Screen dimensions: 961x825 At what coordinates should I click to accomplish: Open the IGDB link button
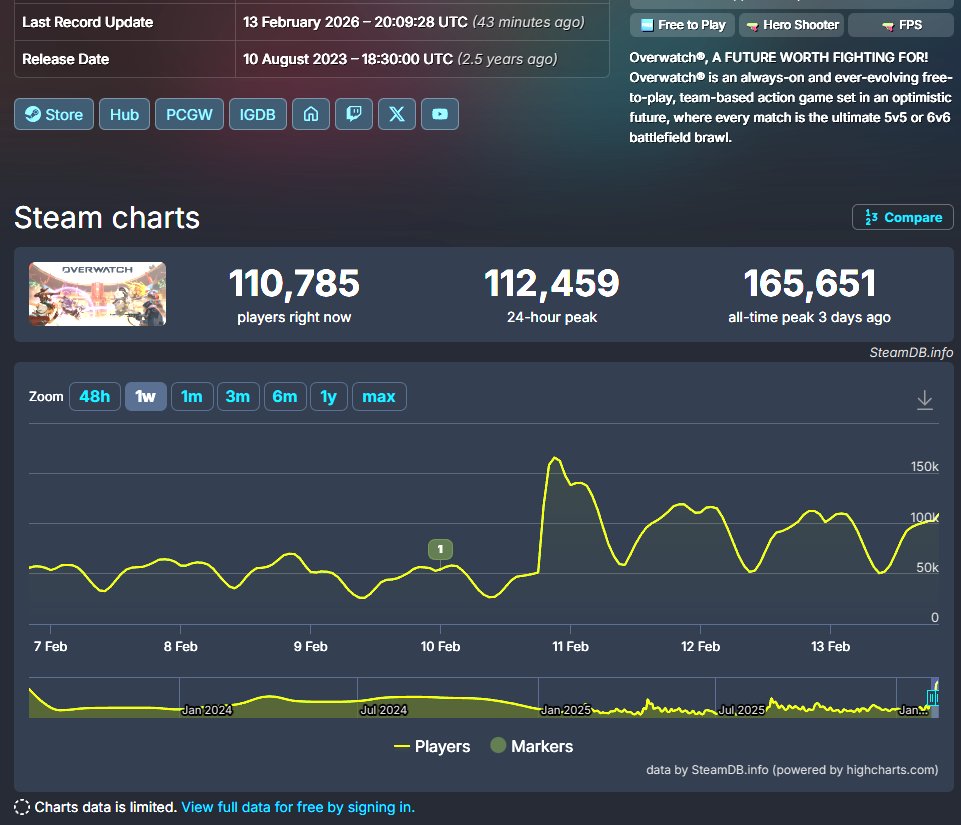point(257,114)
